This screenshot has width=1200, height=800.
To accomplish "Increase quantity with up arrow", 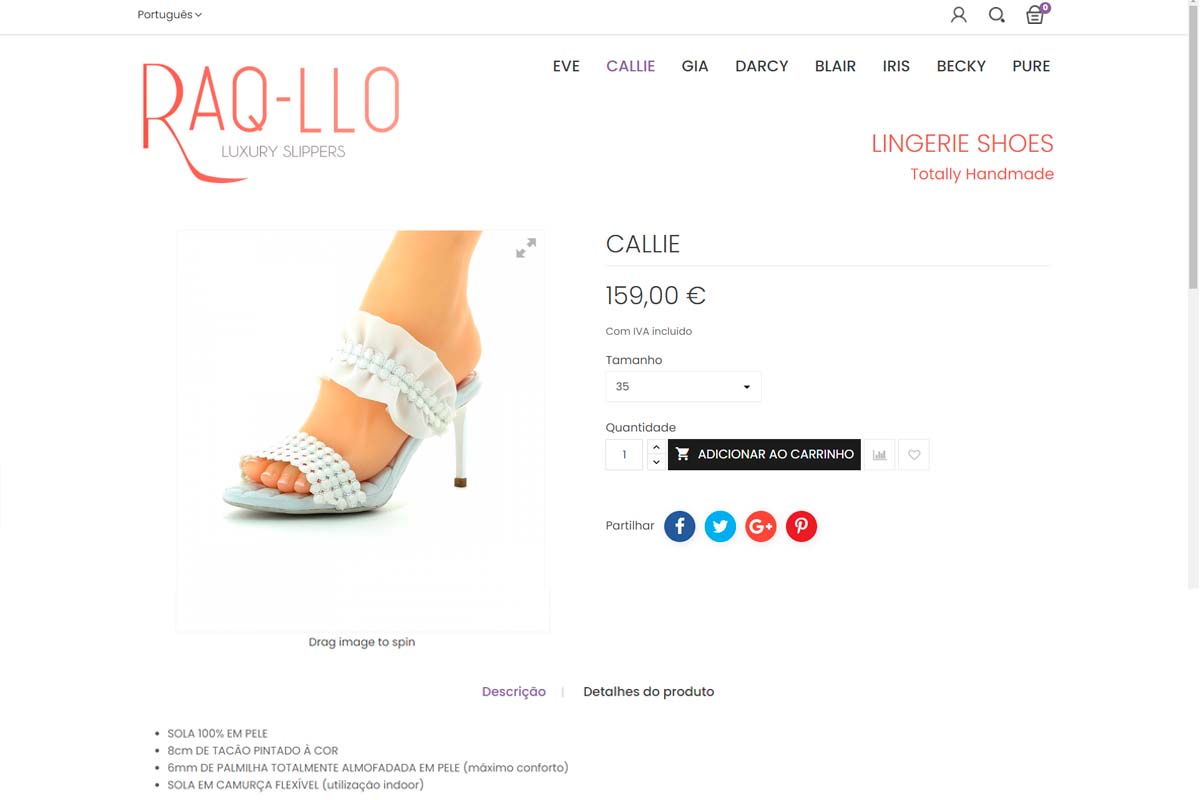I will click(656, 447).
